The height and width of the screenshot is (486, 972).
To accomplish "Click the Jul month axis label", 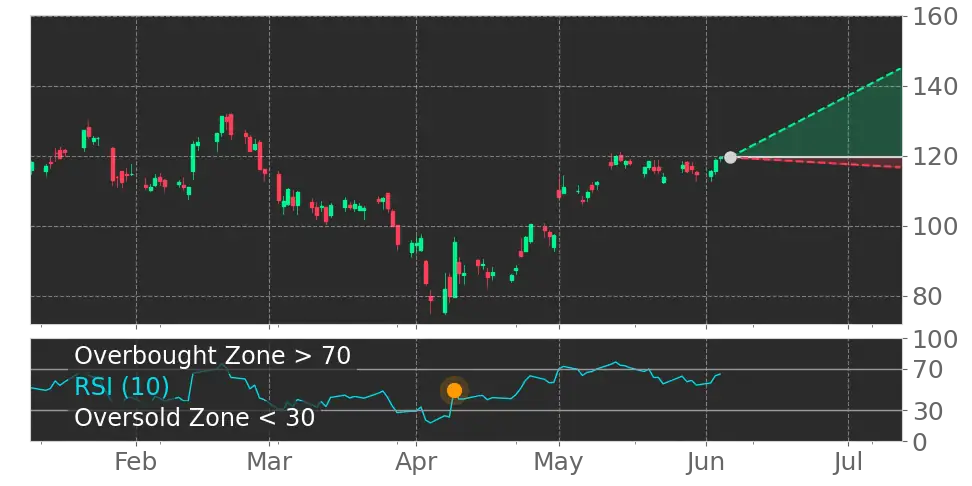I will coord(848,462).
